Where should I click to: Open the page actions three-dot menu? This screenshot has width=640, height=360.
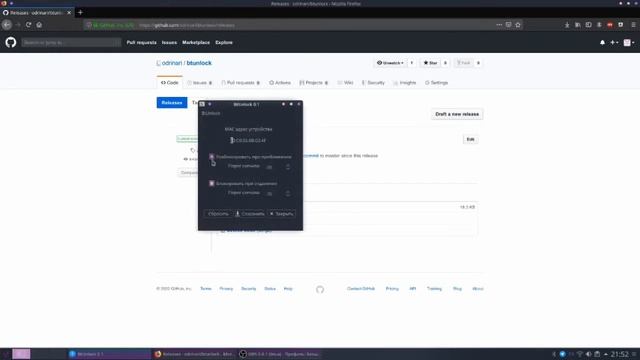click(x=499, y=25)
